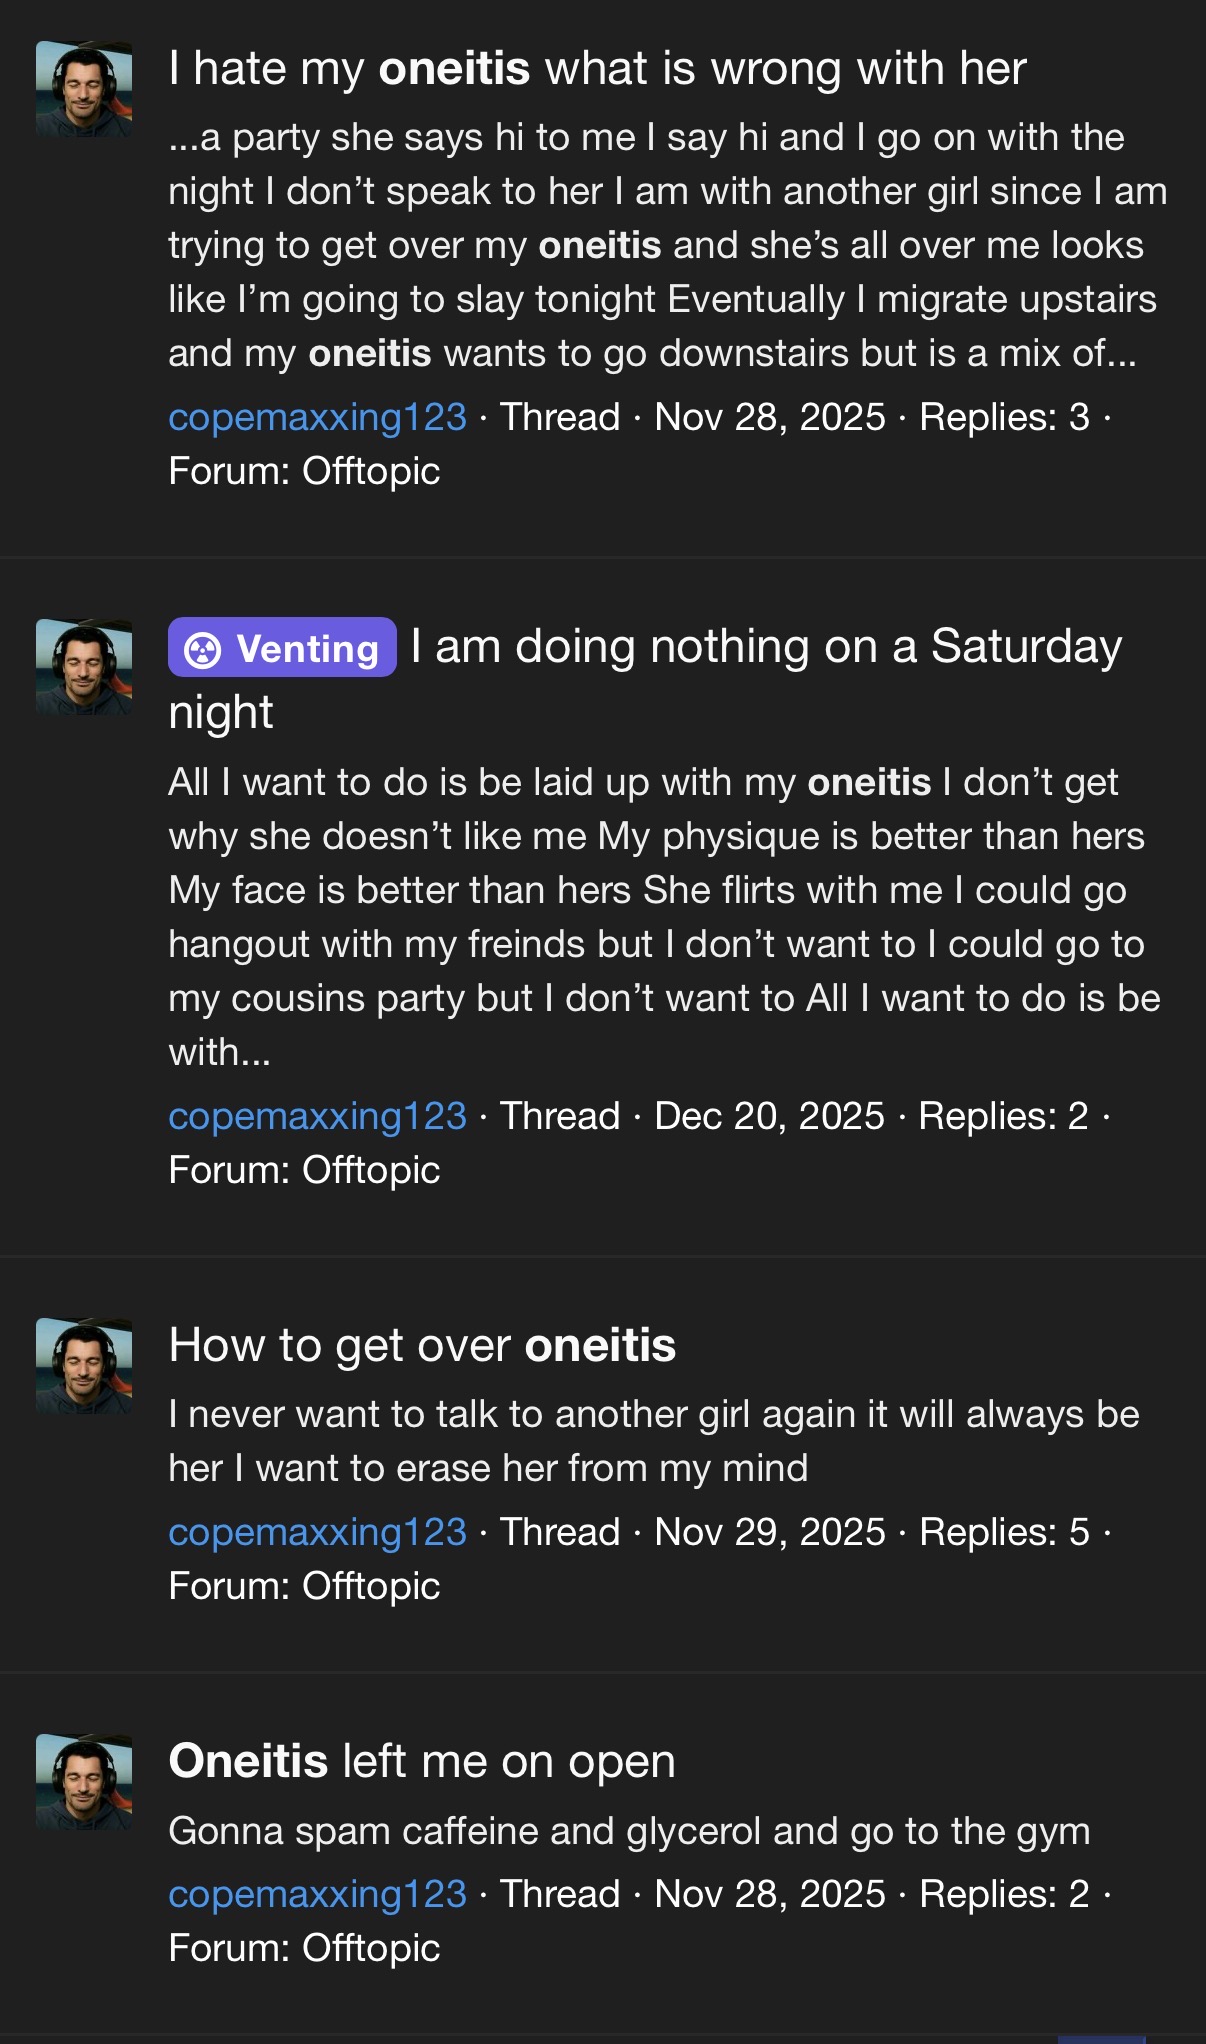
Task: Open thread 'I hate my oneitis what is wrong with her'
Action: click(597, 69)
